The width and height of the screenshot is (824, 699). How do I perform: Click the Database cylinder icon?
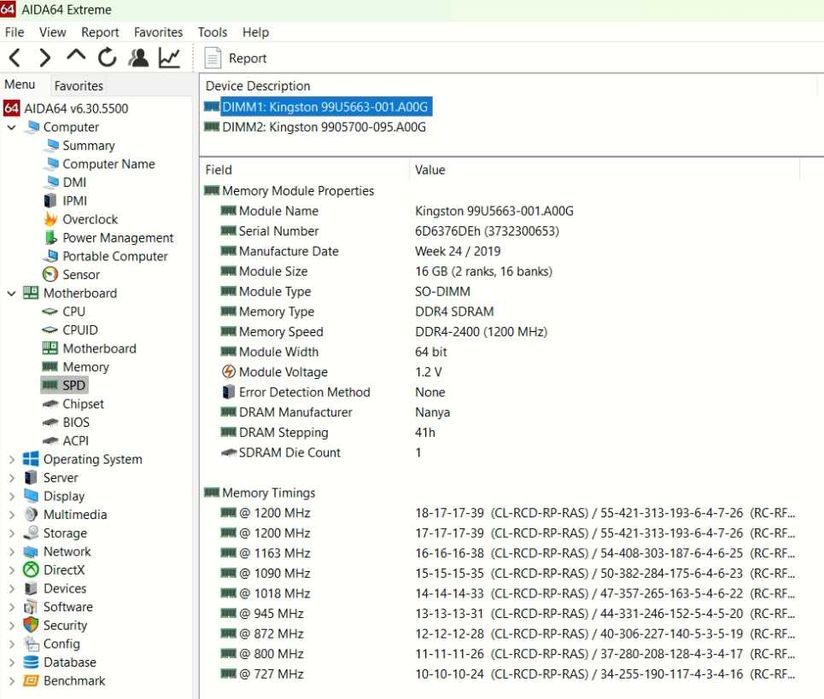tap(31, 662)
